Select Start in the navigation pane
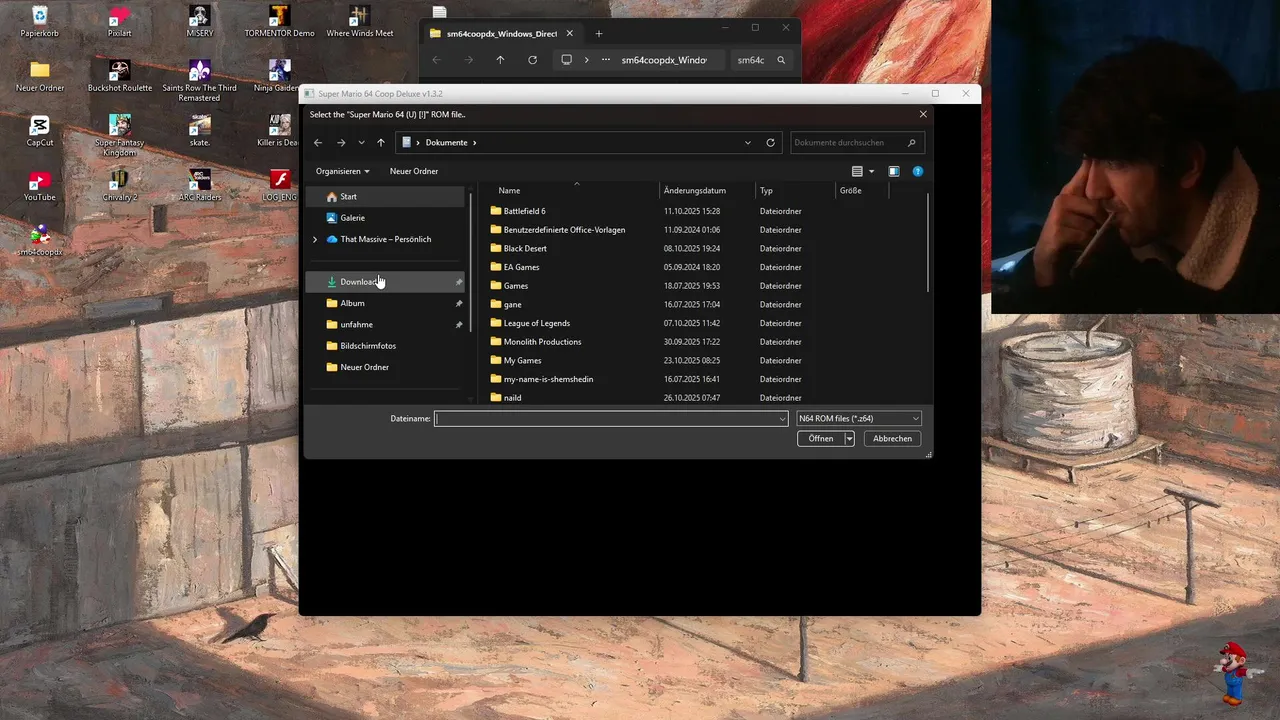This screenshot has width=1280, height=720. [x=385, y=197]
